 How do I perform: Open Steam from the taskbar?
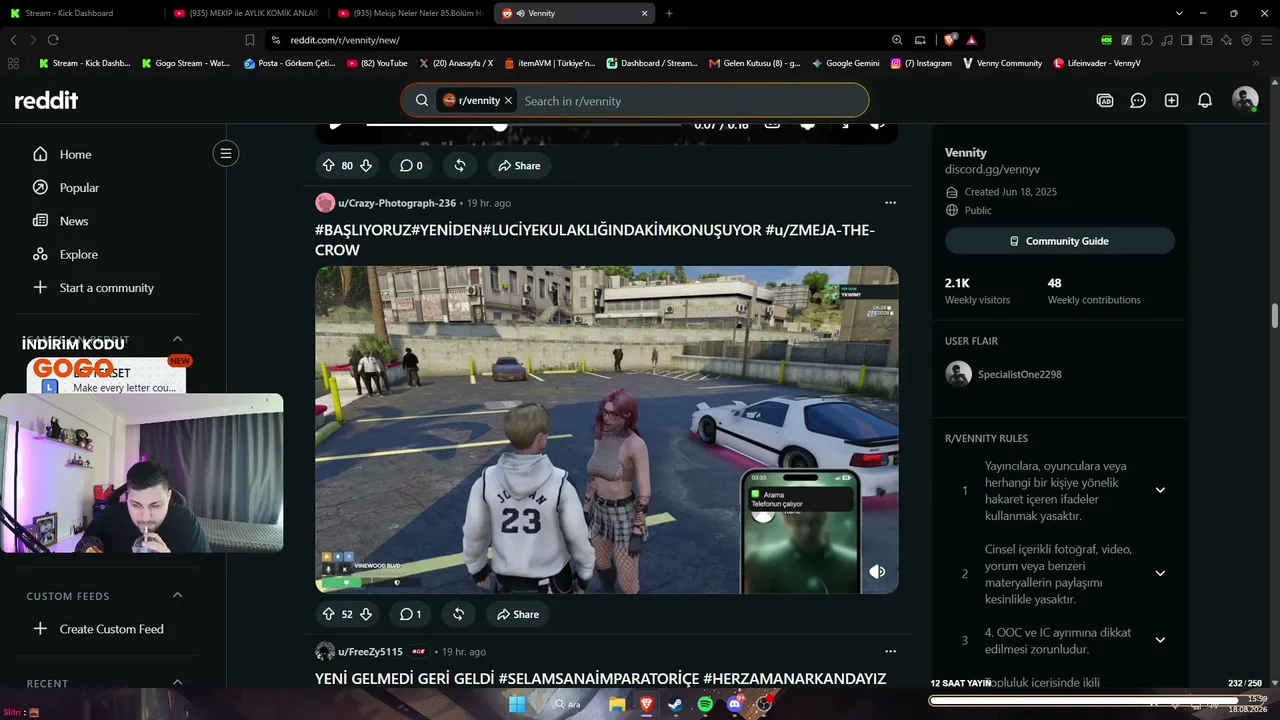675,704
